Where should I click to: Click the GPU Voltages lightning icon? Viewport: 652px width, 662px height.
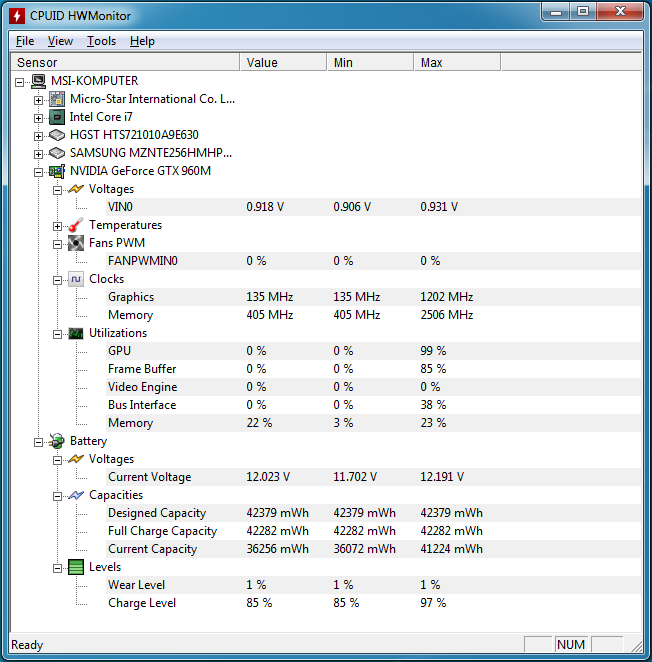[76, 189]
